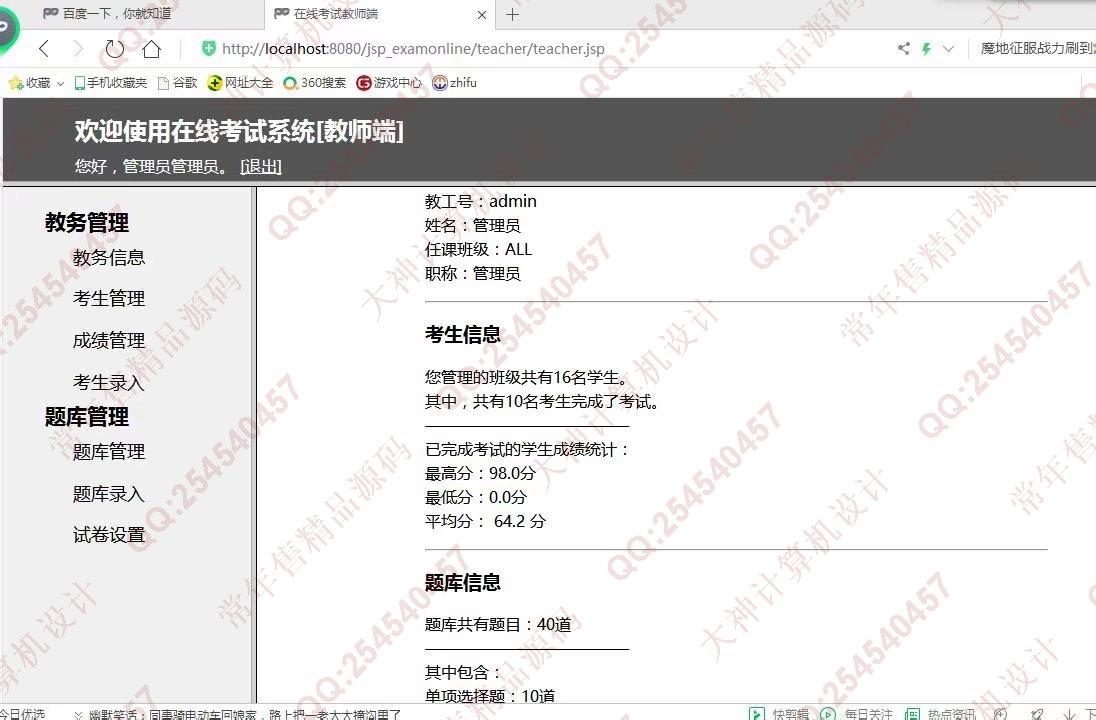
Task: Click the 平均分： 64.2 分 line
Action: [485, 521]
